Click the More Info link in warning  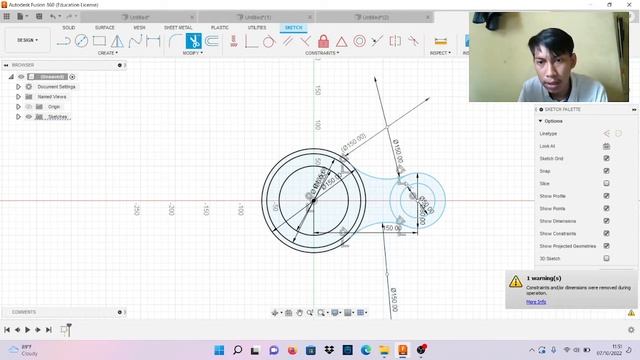tap(536, 302)
